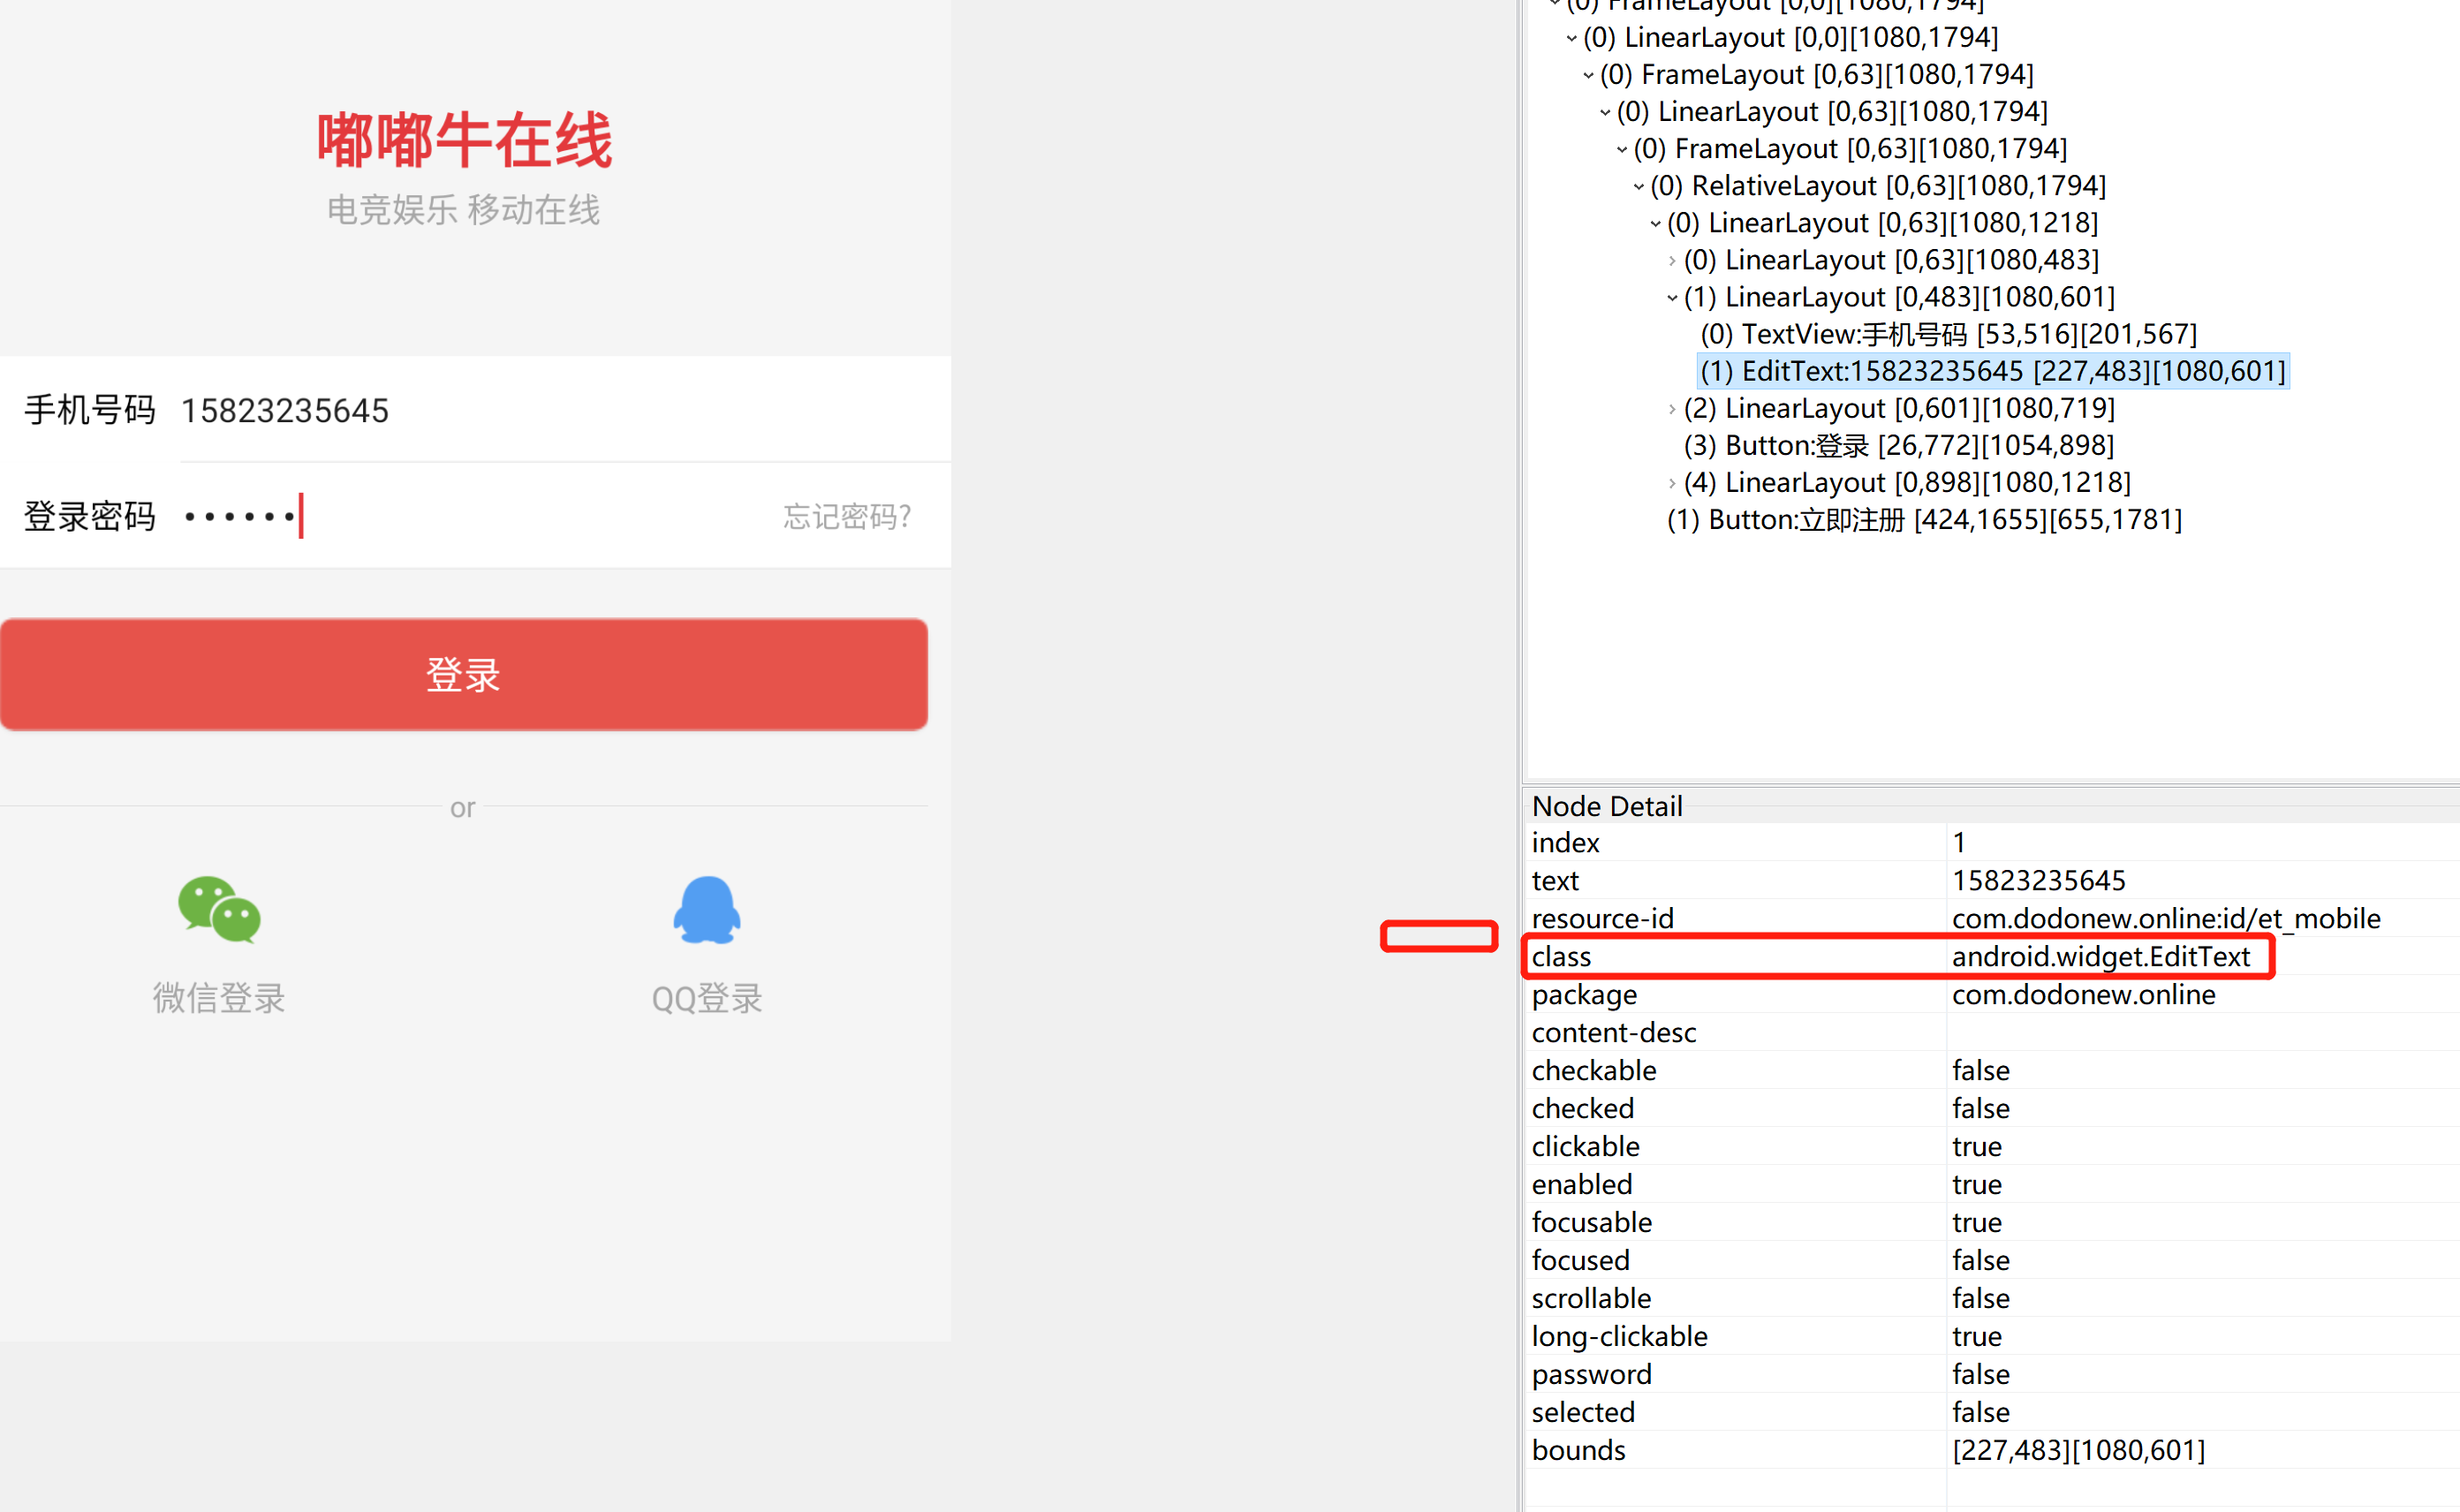The height and width of the screenshot is (1512, 2460).
Task: Click the clickable property row
Action: pos(1994,1146)
